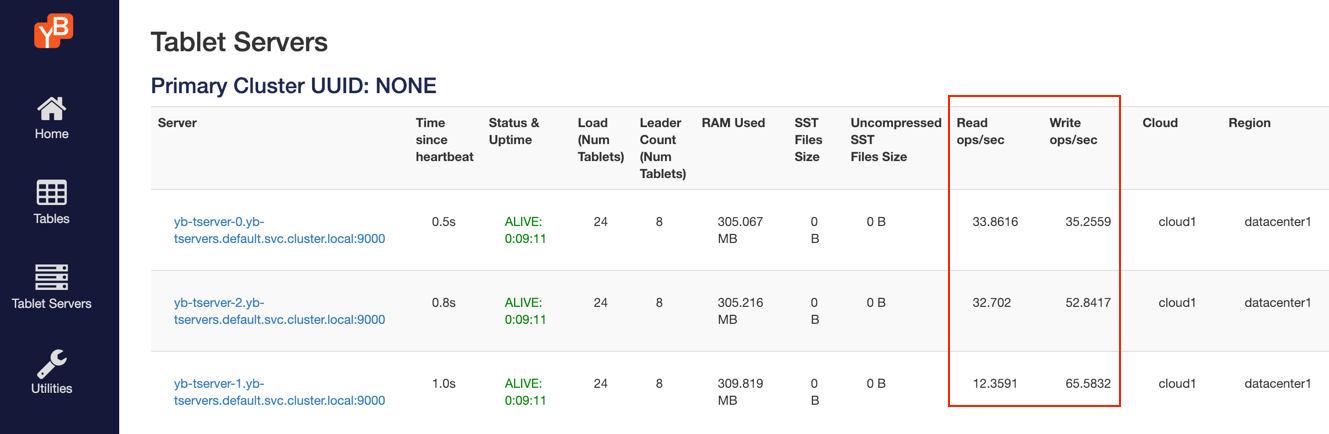The height and width of the screenshot is (434, 1329).
Task: Click ALIVE status of yb-tserver-0
Action: tap(525, 230)
